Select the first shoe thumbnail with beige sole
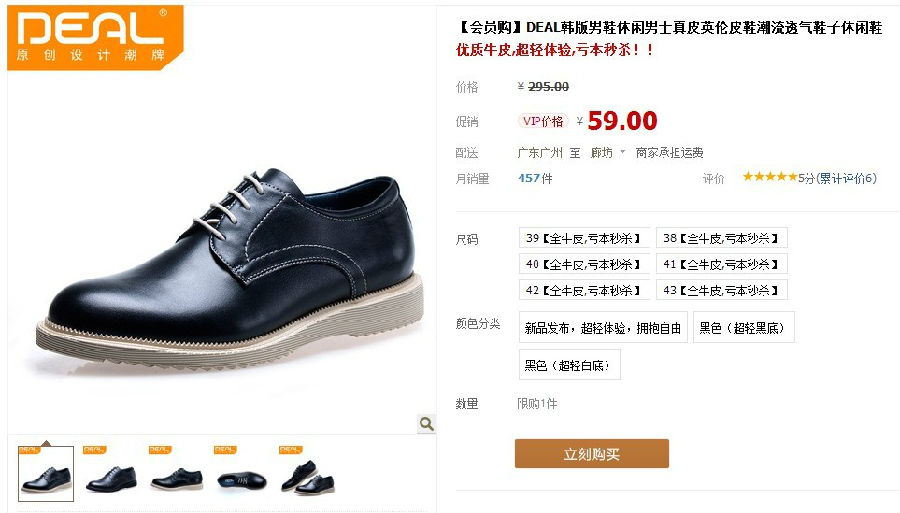The width and height of the screenshot is (900, 513). coord(46,473)
